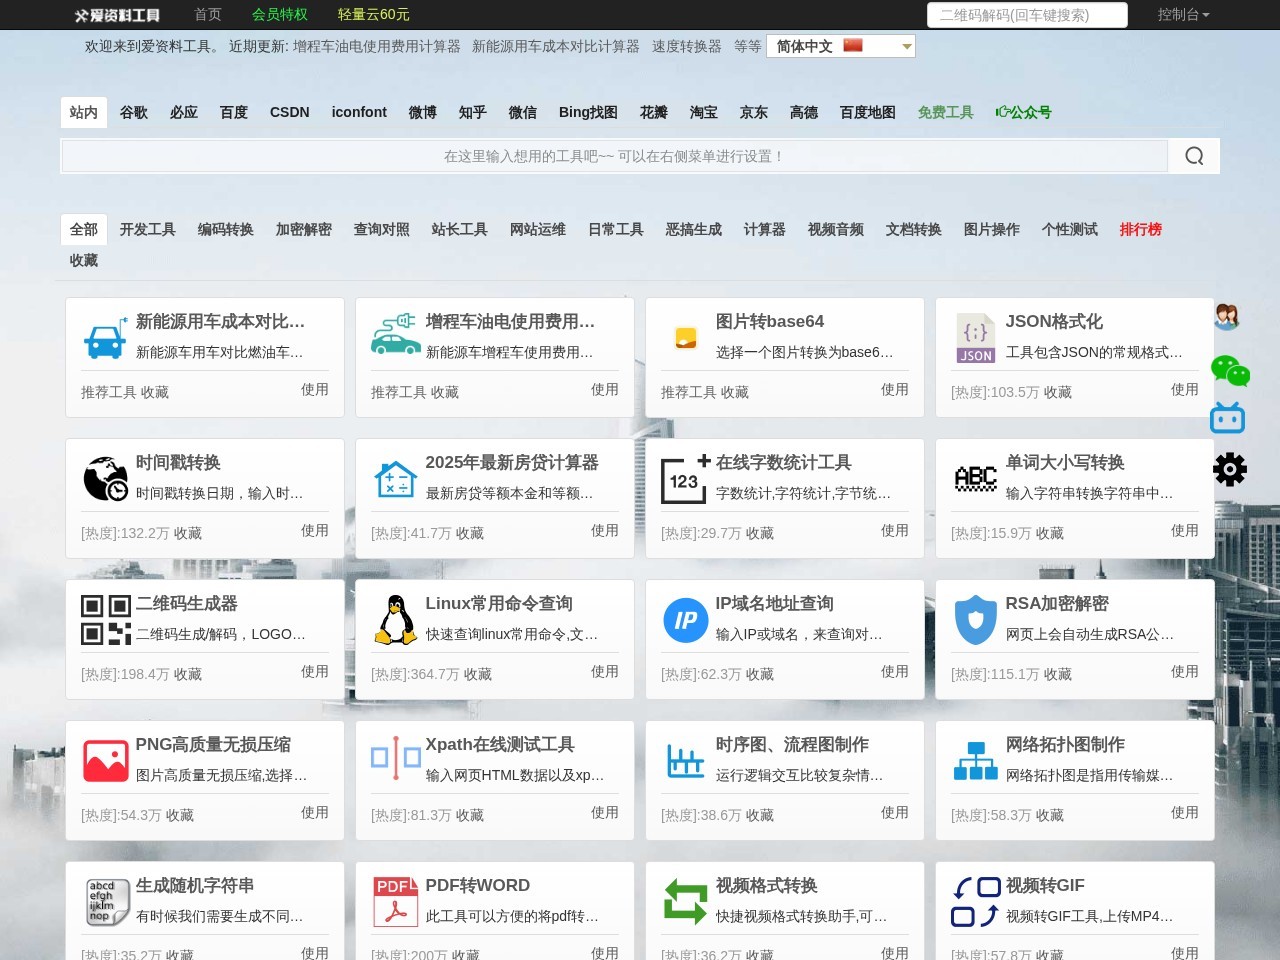Click 使用 on the 时间戳转换 card

(315, 530)
